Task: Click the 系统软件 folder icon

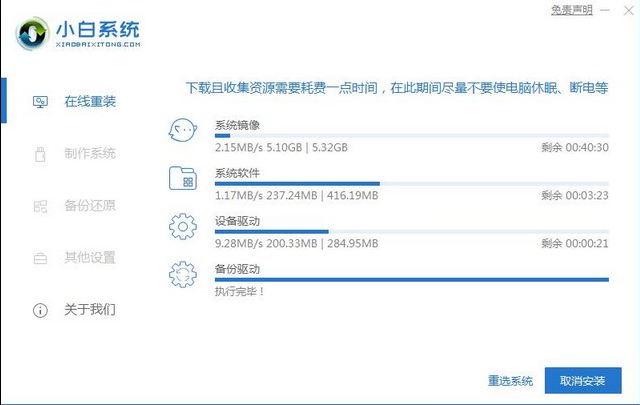Action: click(183, 179)
